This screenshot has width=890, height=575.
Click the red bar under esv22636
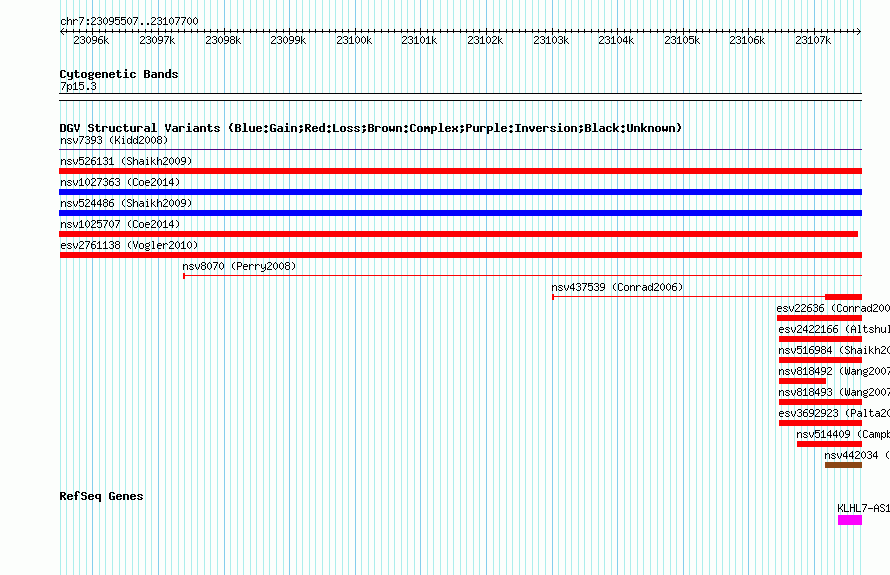(x=819, y=318)
